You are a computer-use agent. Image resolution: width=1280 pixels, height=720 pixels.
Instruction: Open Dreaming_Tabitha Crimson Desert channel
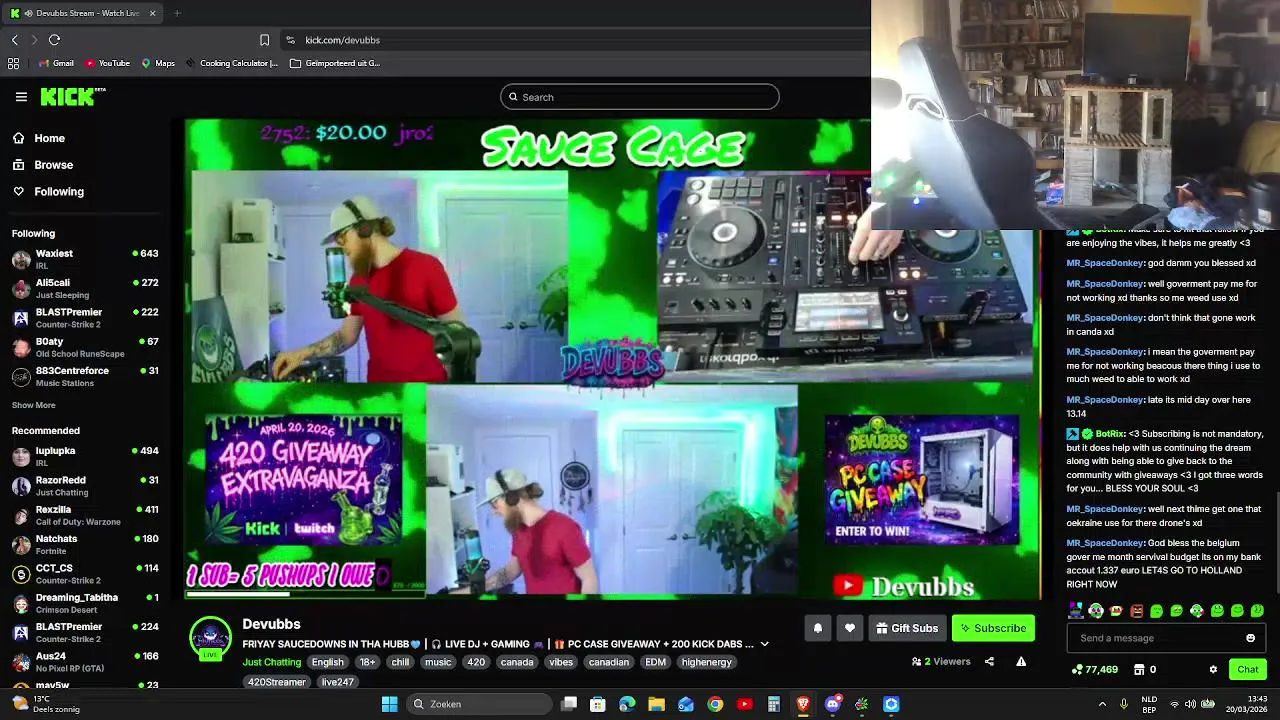(x=85, y=603)
